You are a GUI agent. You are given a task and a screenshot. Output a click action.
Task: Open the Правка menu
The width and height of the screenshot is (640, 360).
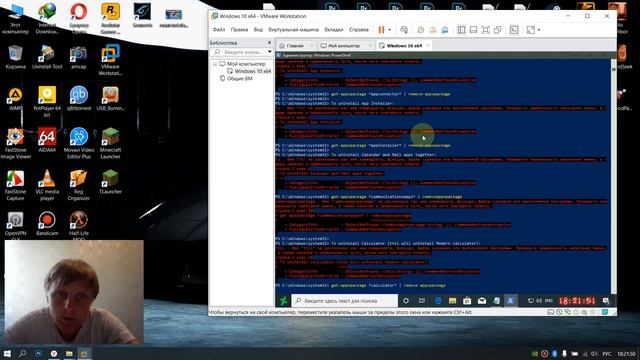239,30
